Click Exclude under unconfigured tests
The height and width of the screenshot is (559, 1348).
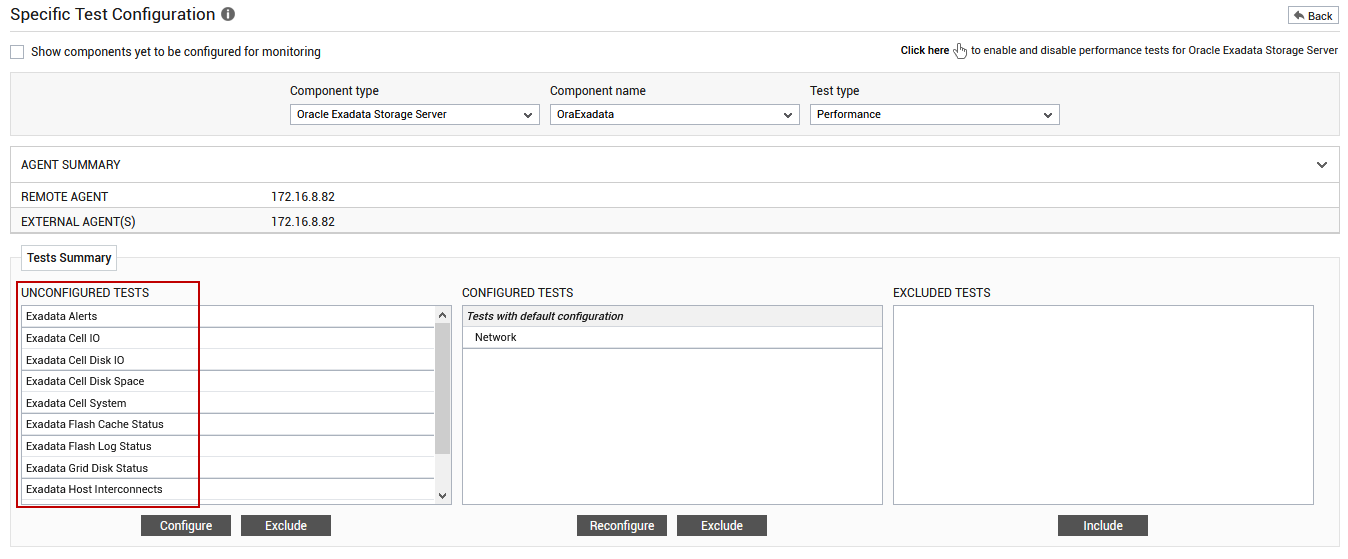286,526
